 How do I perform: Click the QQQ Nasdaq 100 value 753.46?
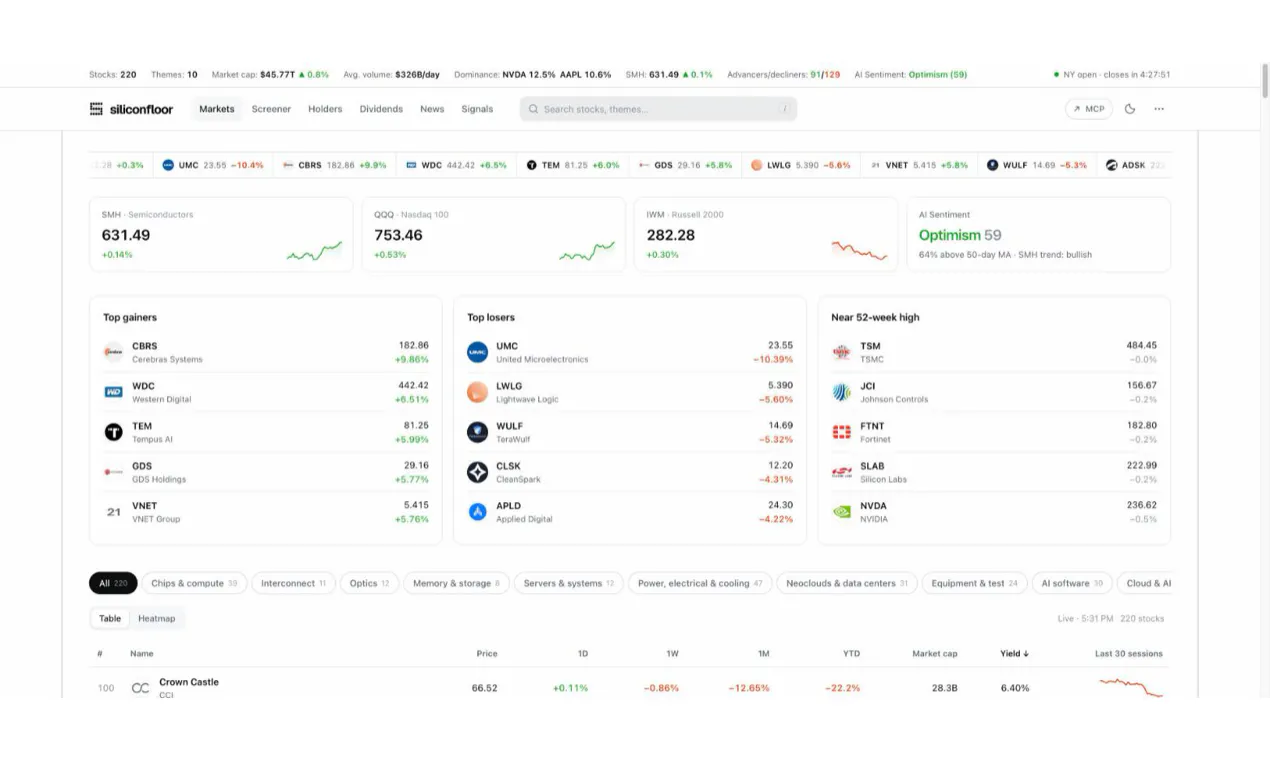coord(398,236)
